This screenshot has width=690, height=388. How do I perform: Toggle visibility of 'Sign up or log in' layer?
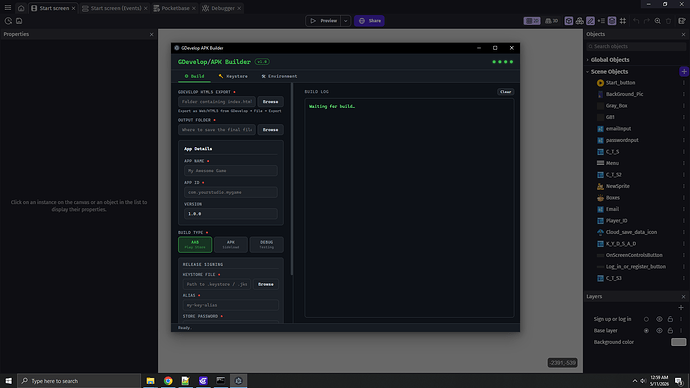659,319
